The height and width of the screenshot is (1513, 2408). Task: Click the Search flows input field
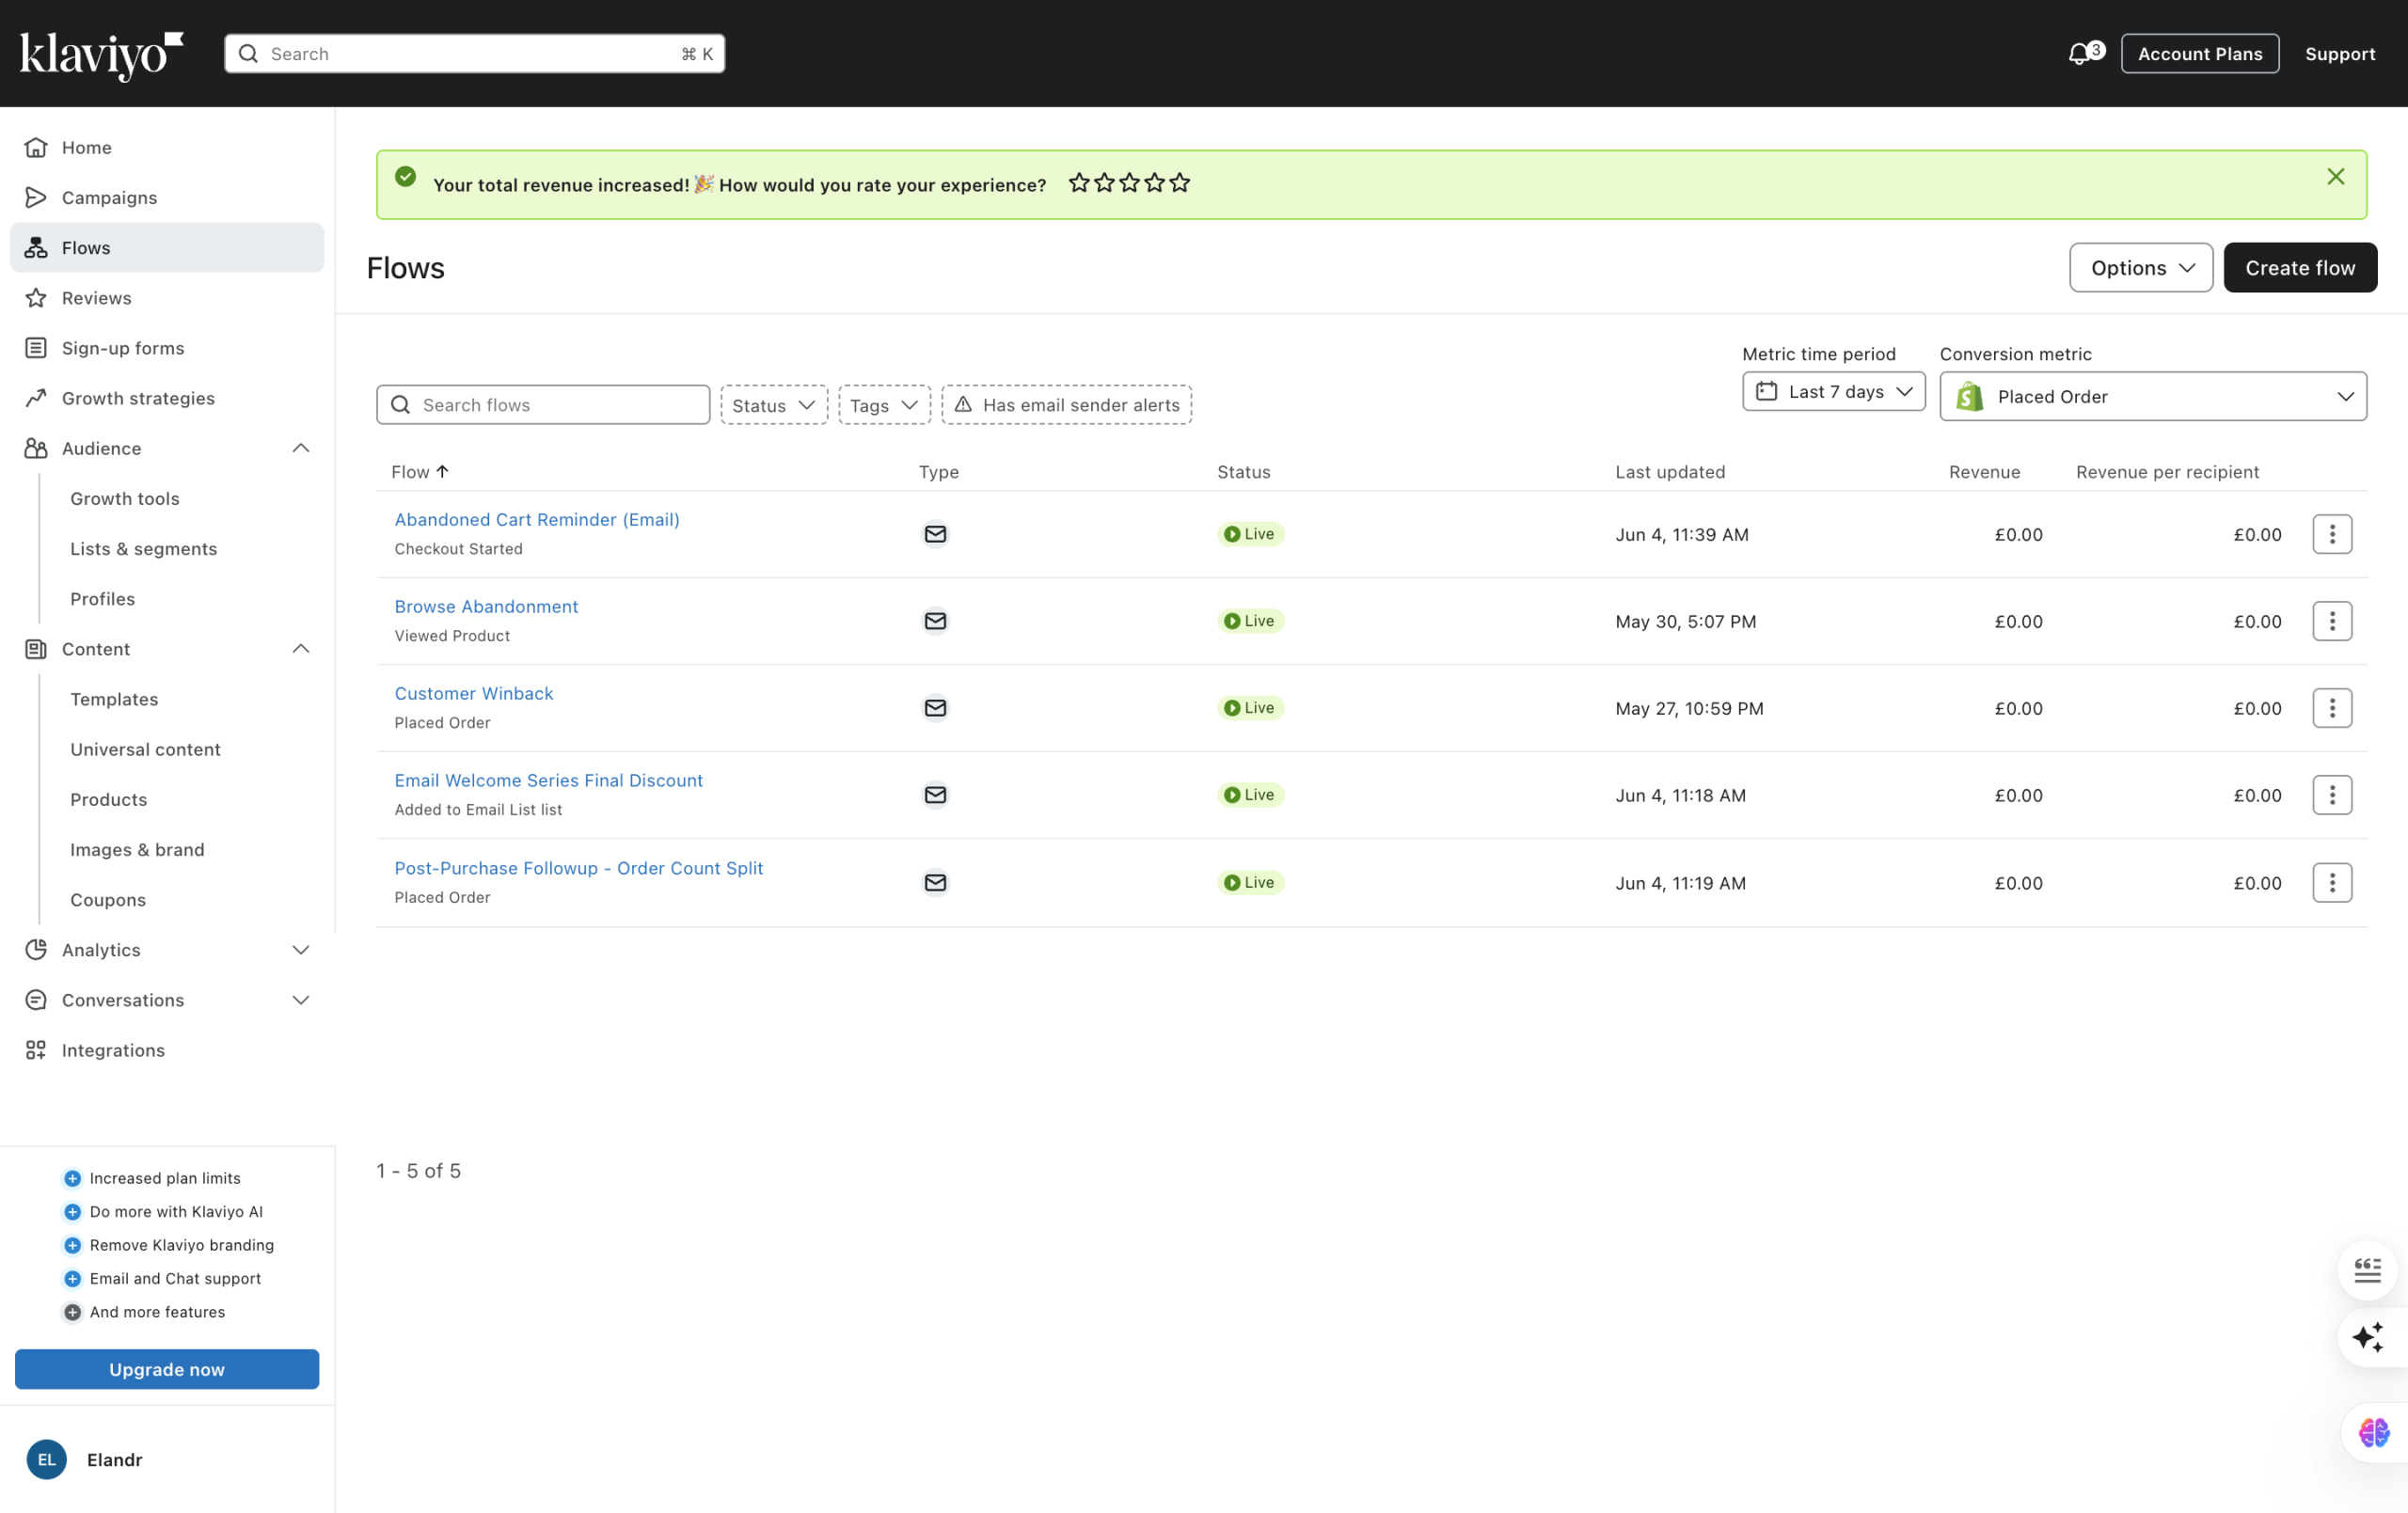coord(555,405)
